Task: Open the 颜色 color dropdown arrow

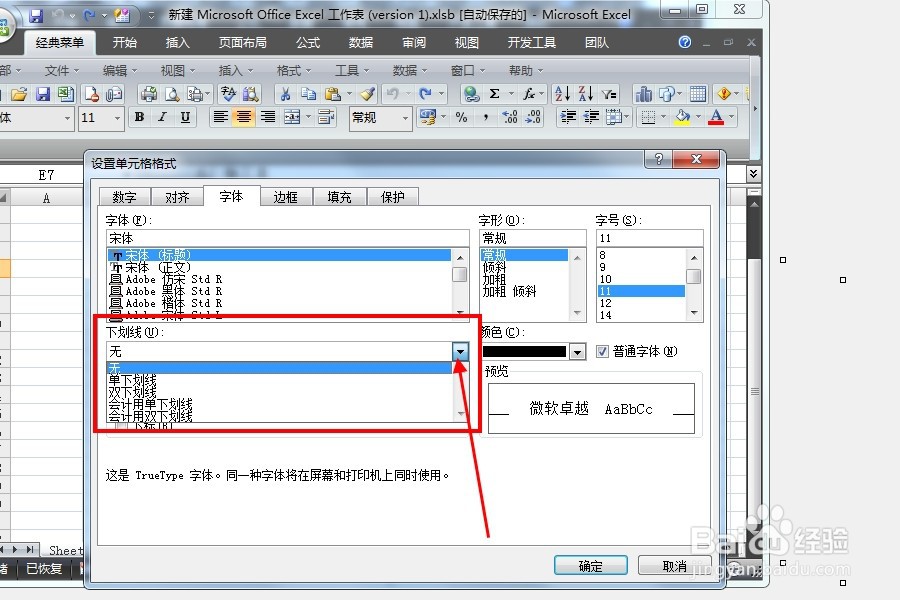Action: click(577, 352)
